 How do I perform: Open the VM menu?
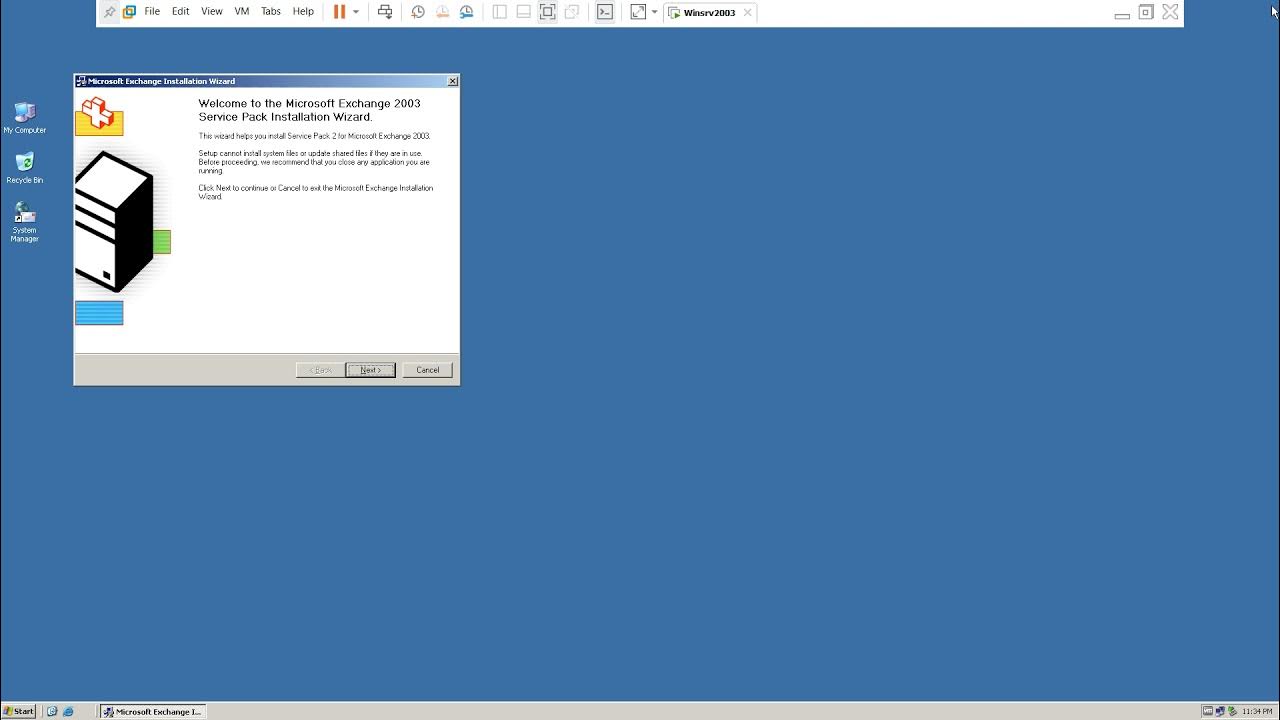[242, 12]
